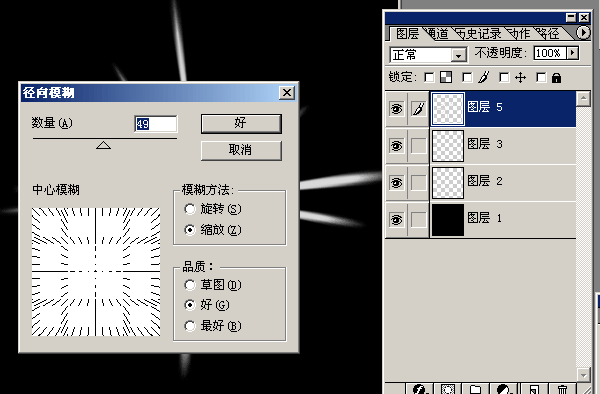Enable the lock position checkbox
The width and height of the screenshot is (600, 394).
(504, 78)
